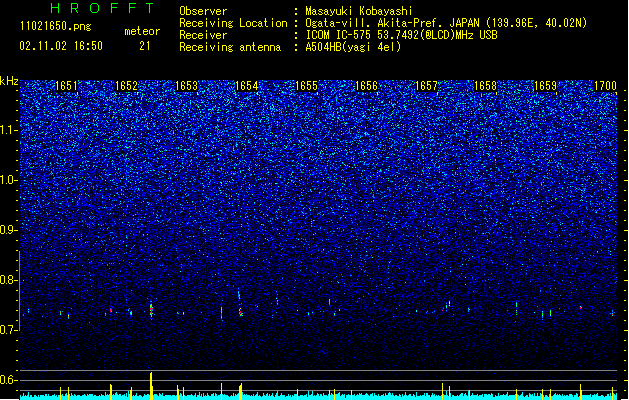Click the 1700 time marker

point(605,86)
